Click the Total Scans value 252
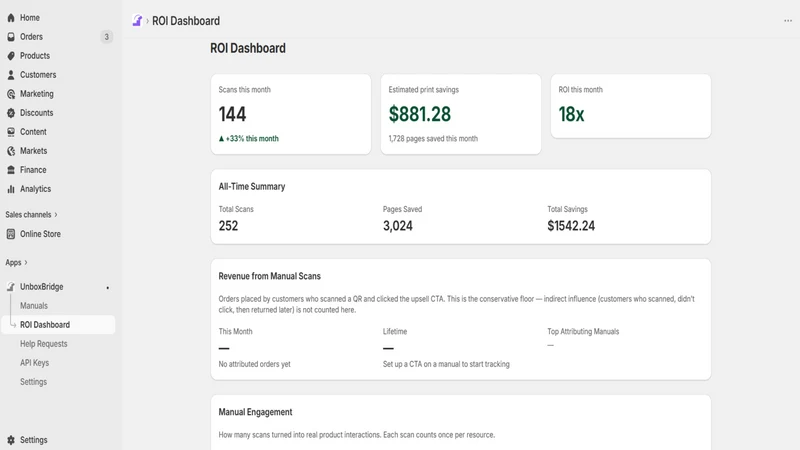Viewport: 800px width, 450px height. click(x=228, y=226)
